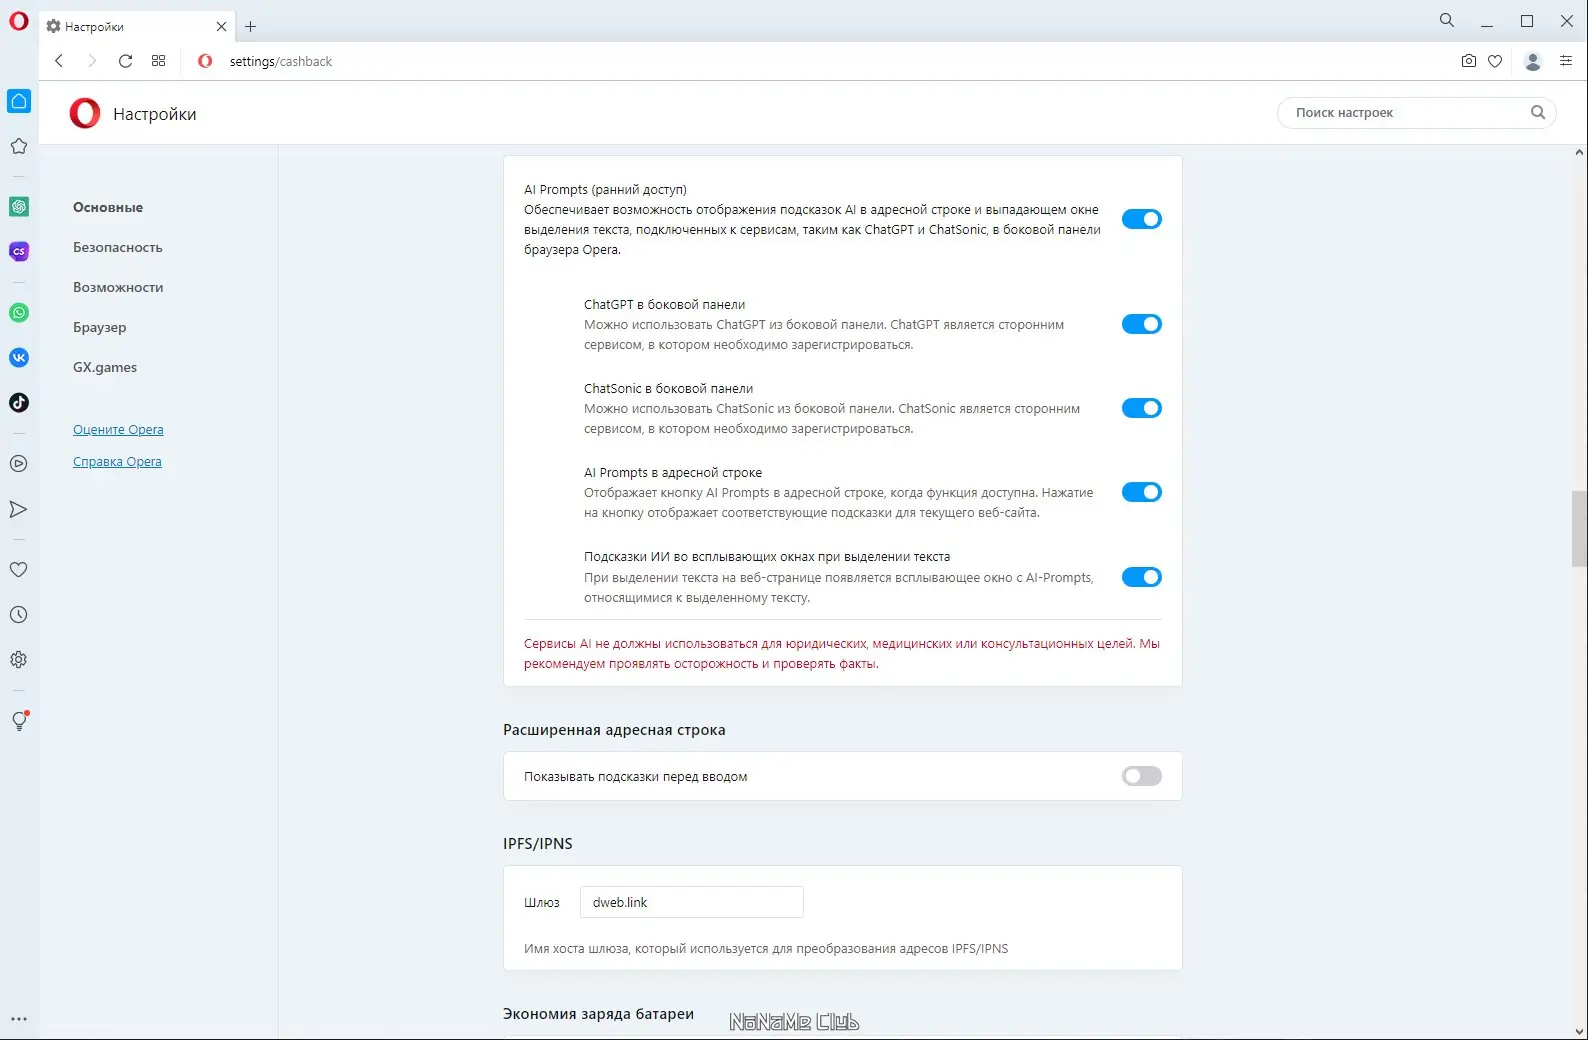The width and height of the screenshot is (1588, 1040).
Task: Enable Показывать подсказки перед вводом switch
Action: point(1141,776)
